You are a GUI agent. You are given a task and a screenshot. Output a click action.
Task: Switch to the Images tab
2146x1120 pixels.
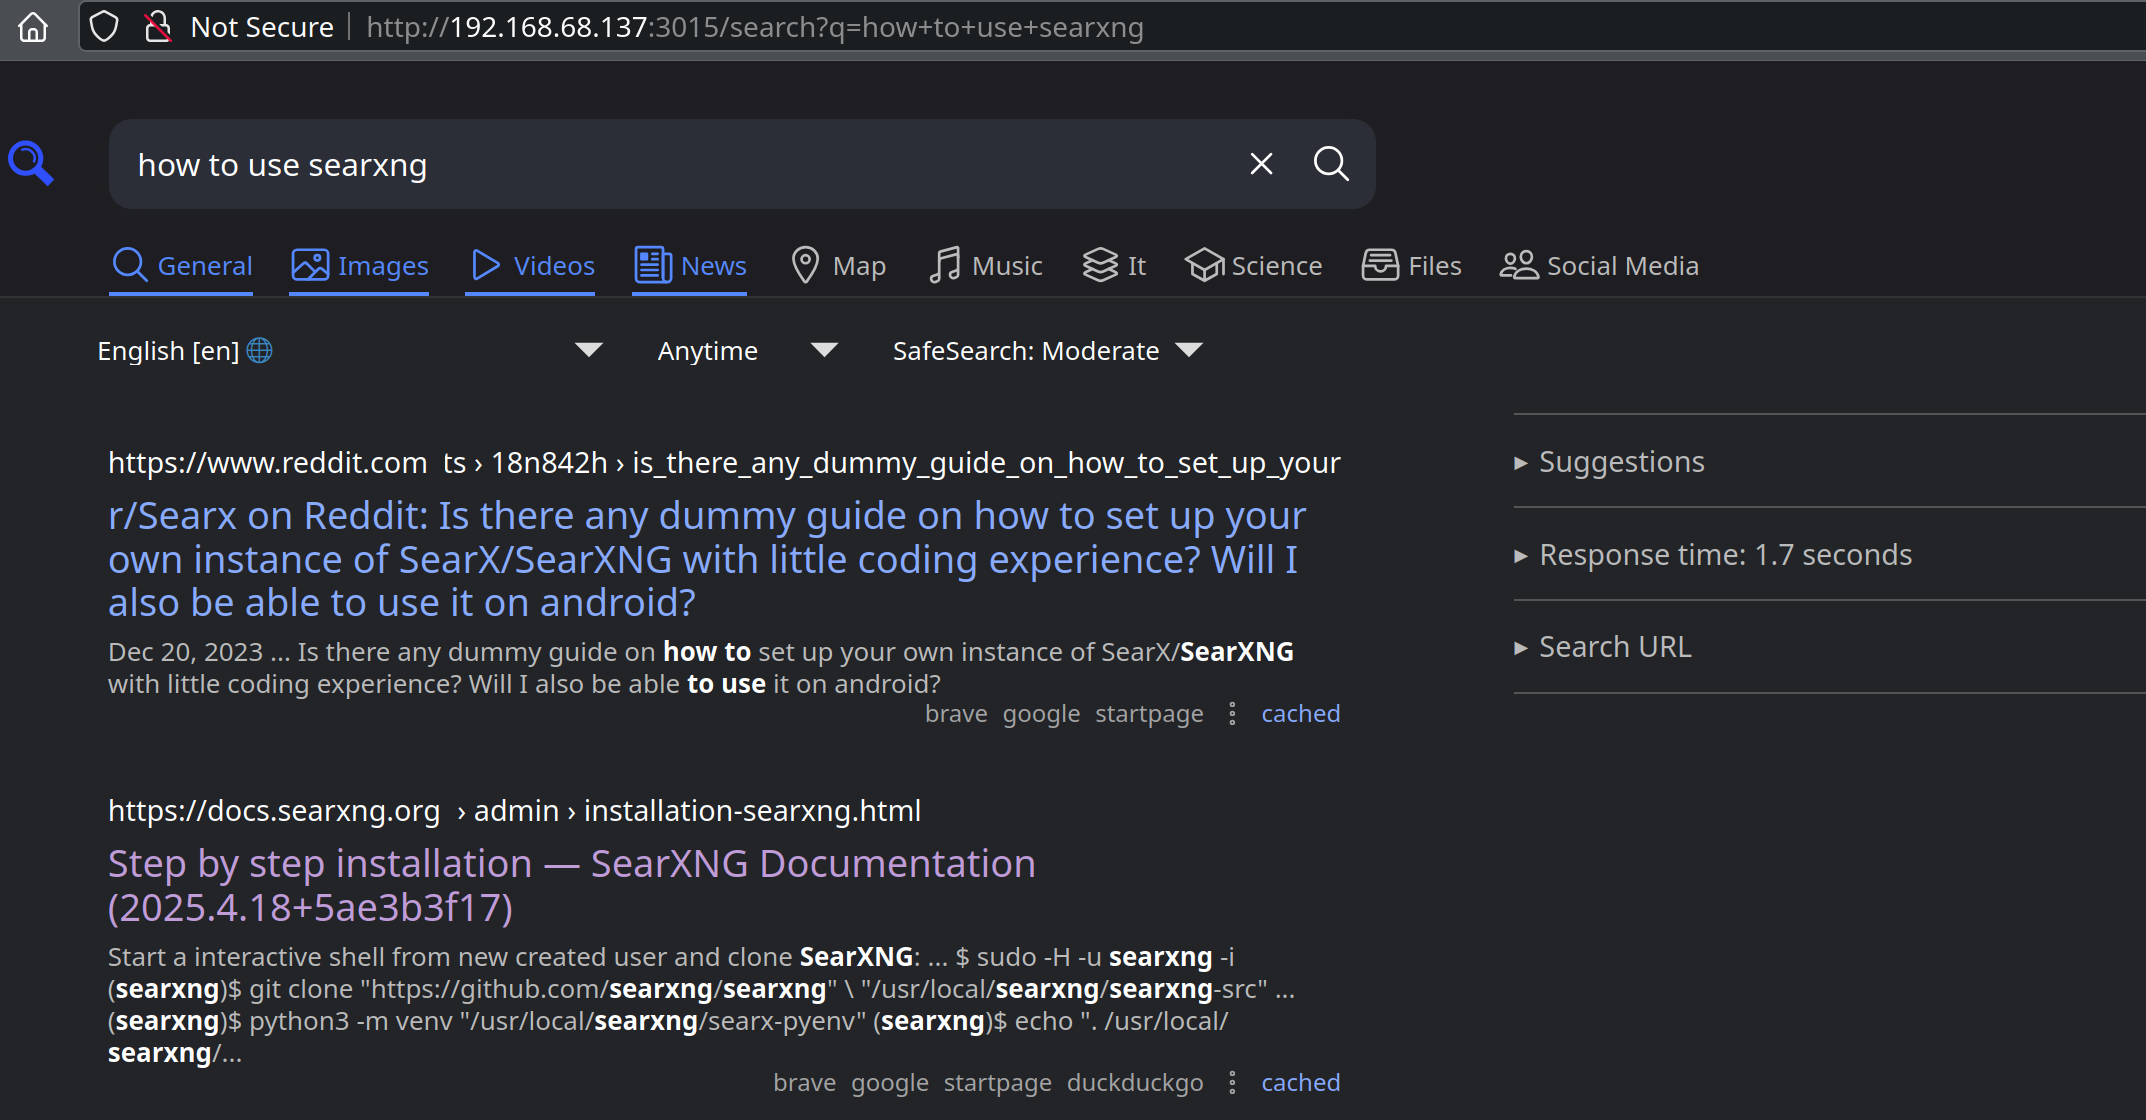tap(359, 266)
